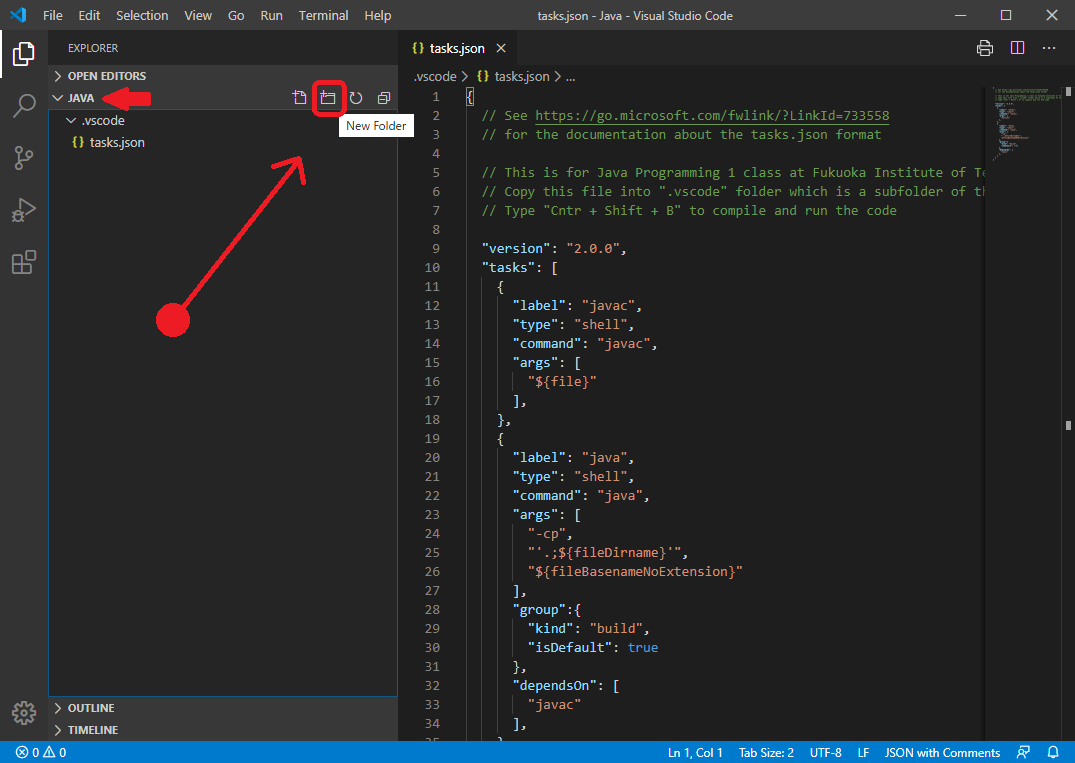Change end of line sequence LF
The image size is (1075, 763).
click(x=863, y=752)
